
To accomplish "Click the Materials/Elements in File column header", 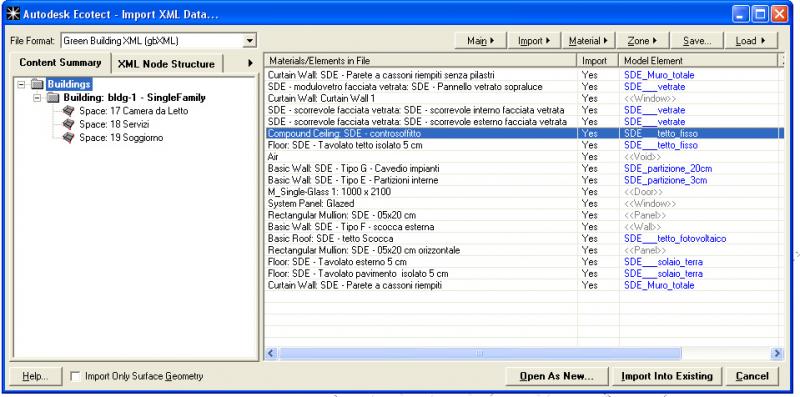I will click(x=421, y=60).
